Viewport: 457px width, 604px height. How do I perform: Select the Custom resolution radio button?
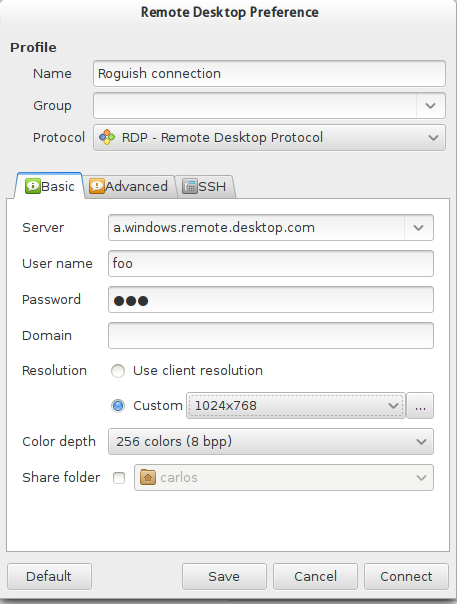pyautogui.click(x=118, y=406)
